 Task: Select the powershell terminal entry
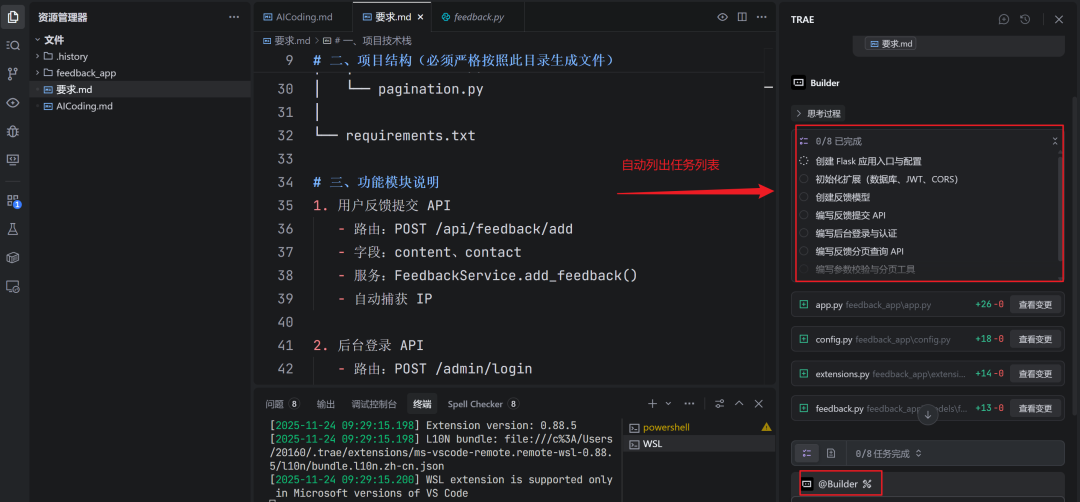(x=699, y=428)
